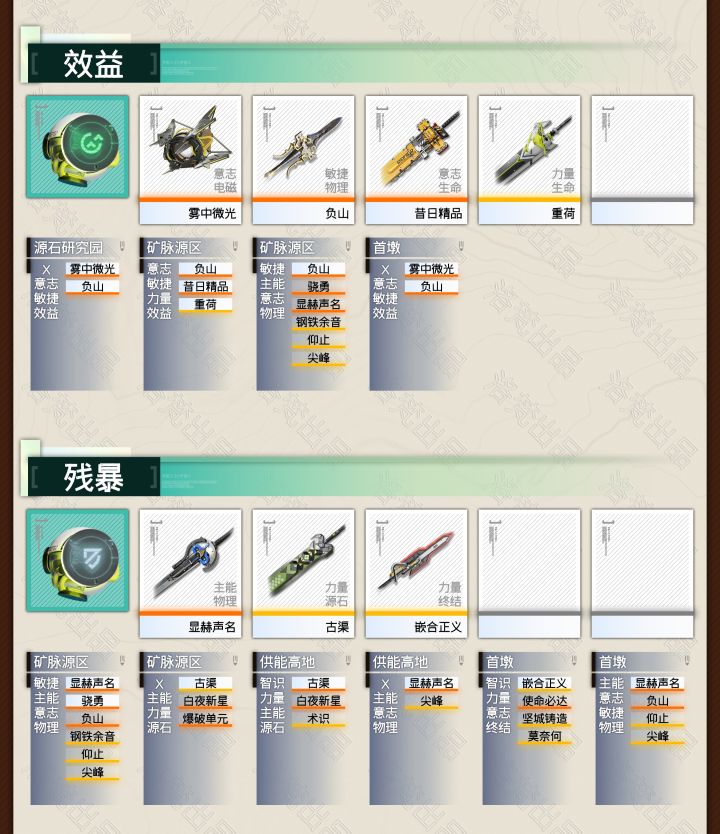Select the 爆破单元 weapon tag

coord(205,719)
